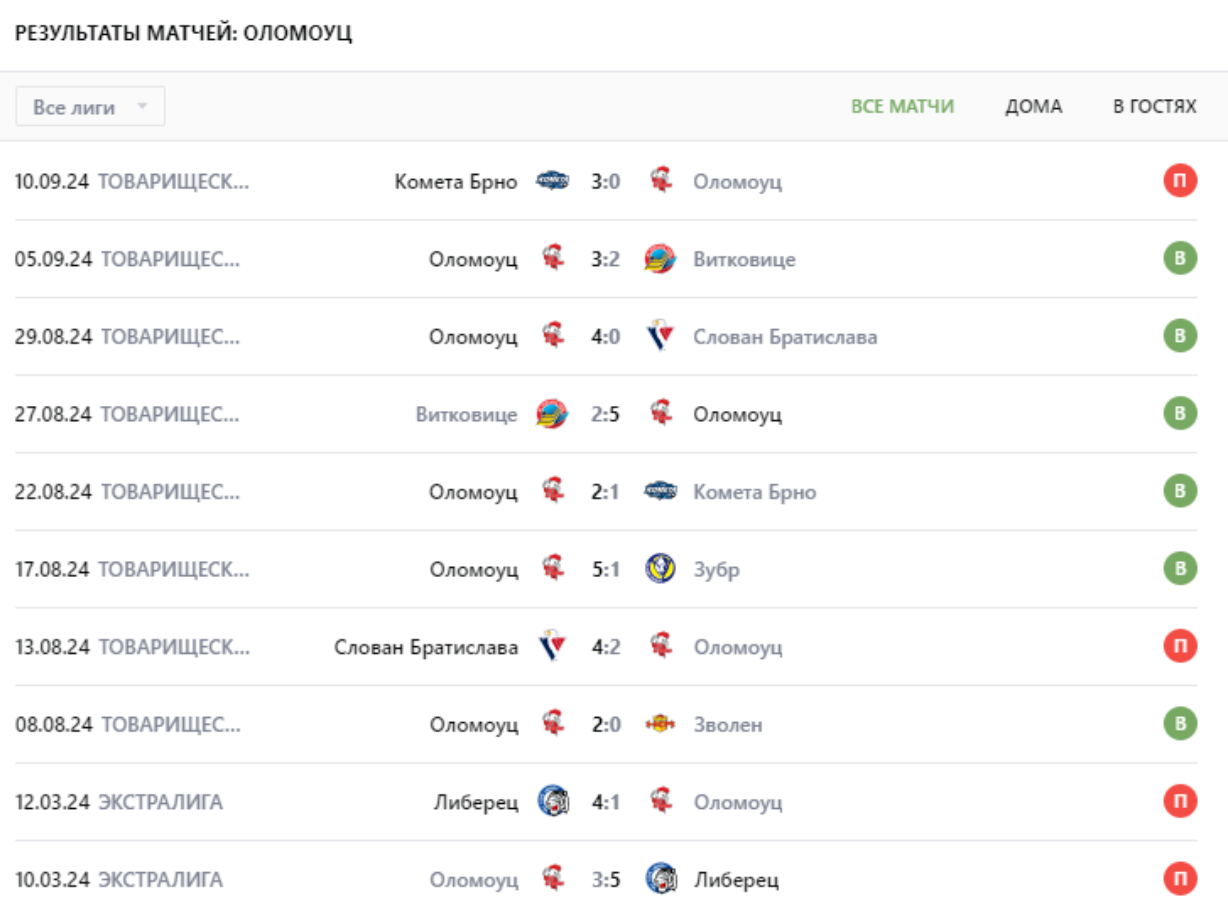Switch to the ДОМА tab
Screen dimensions: 1228x914
pyautogui.click(x=1032, y=105)
